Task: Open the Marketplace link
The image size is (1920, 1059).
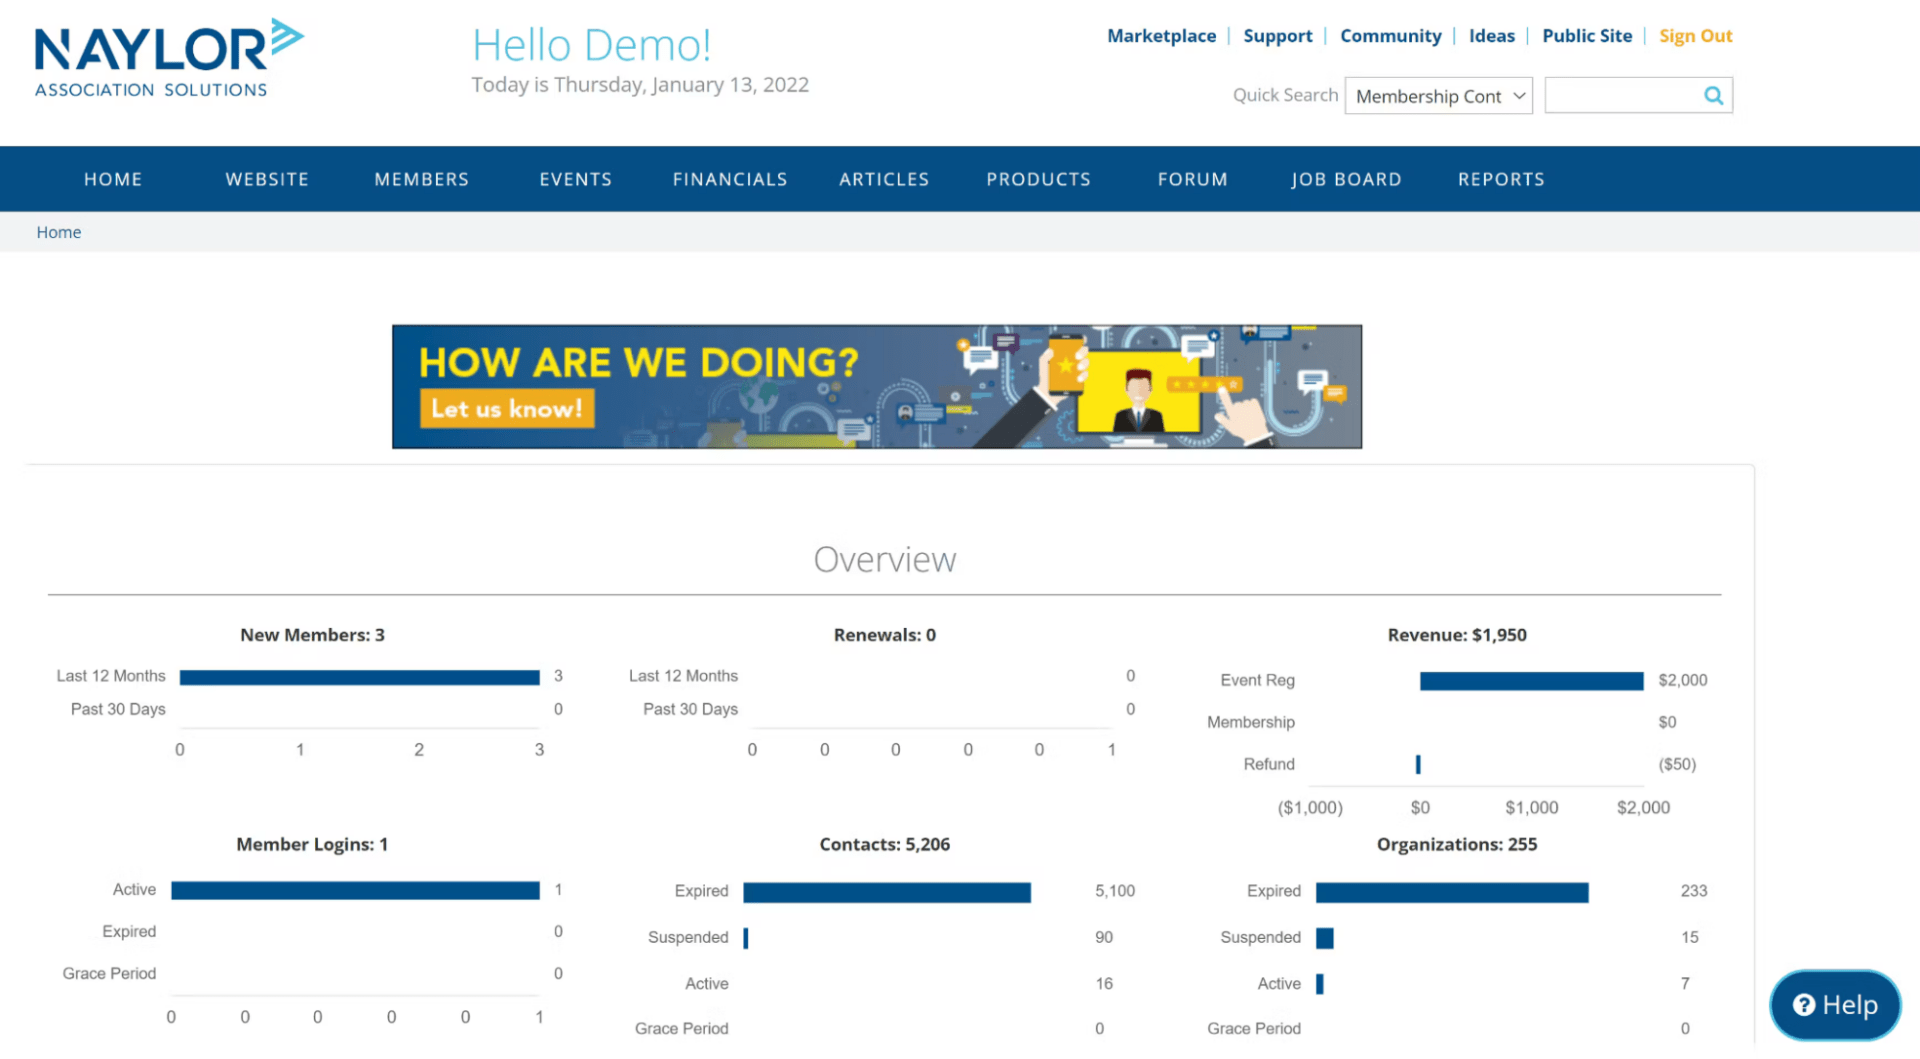Action: 1161,35
